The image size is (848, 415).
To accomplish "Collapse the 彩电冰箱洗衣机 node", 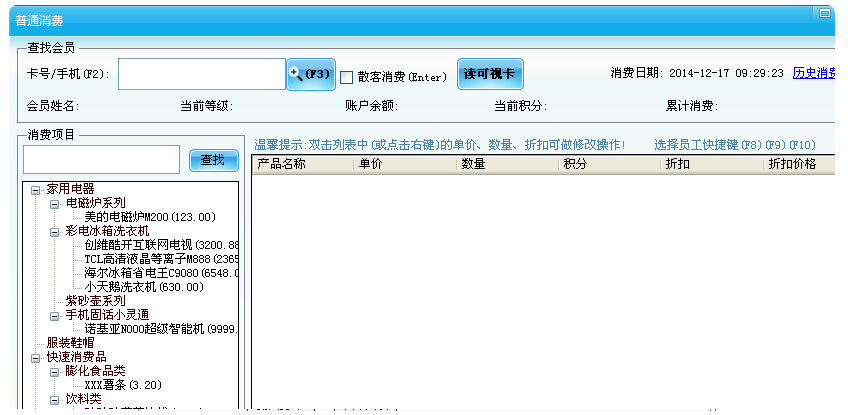I will tap(55, 232).
